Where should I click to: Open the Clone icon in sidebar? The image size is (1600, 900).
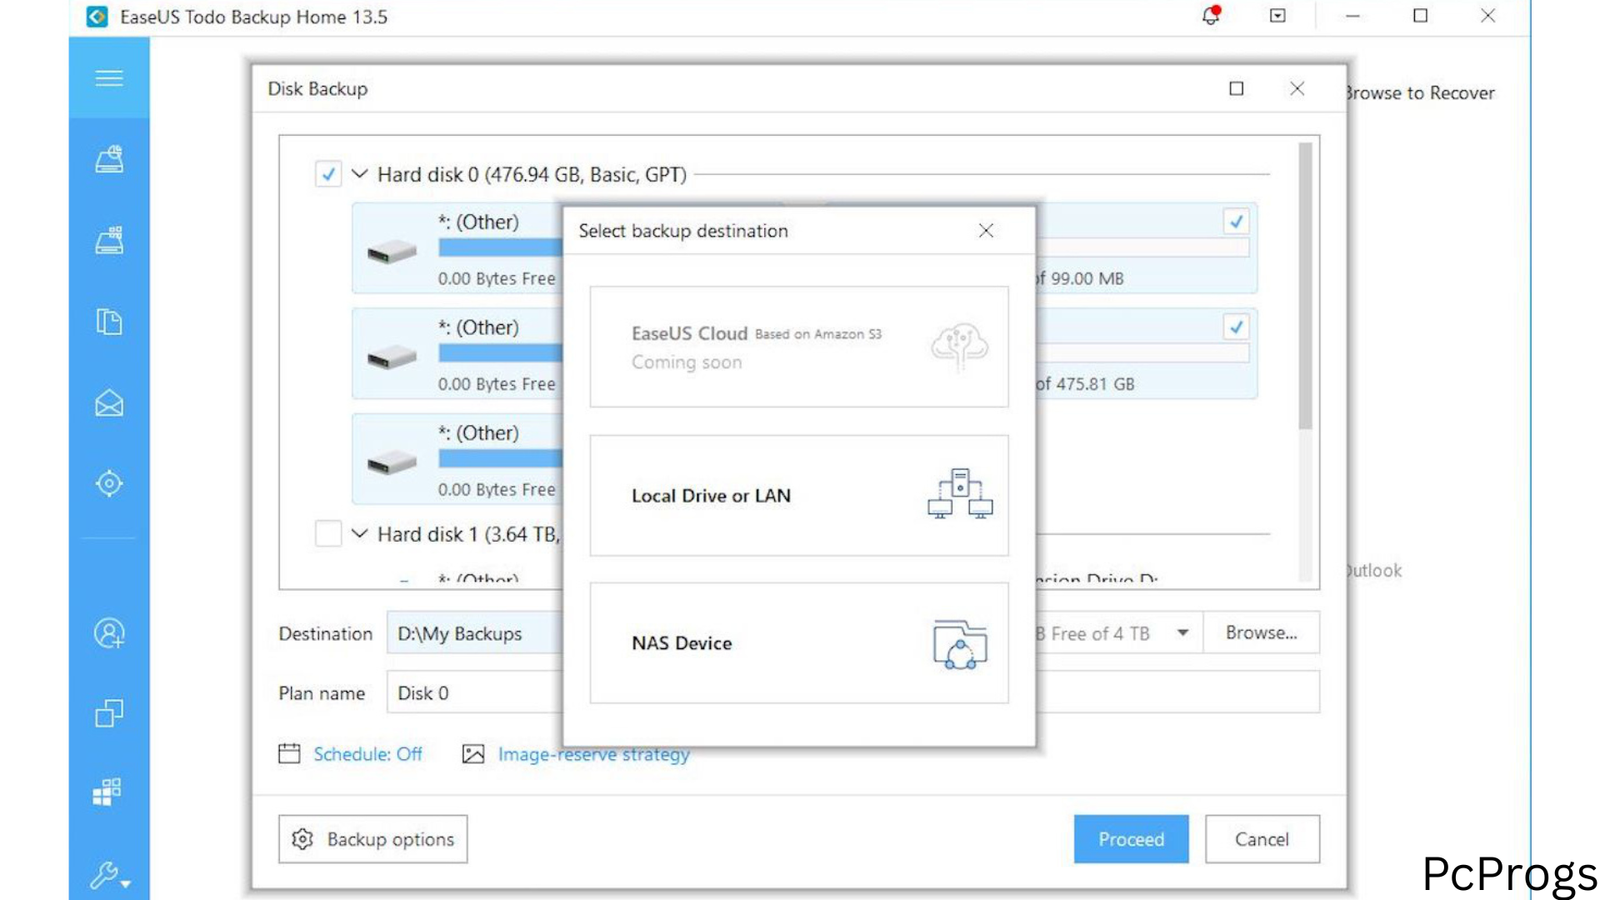point(109,713)
